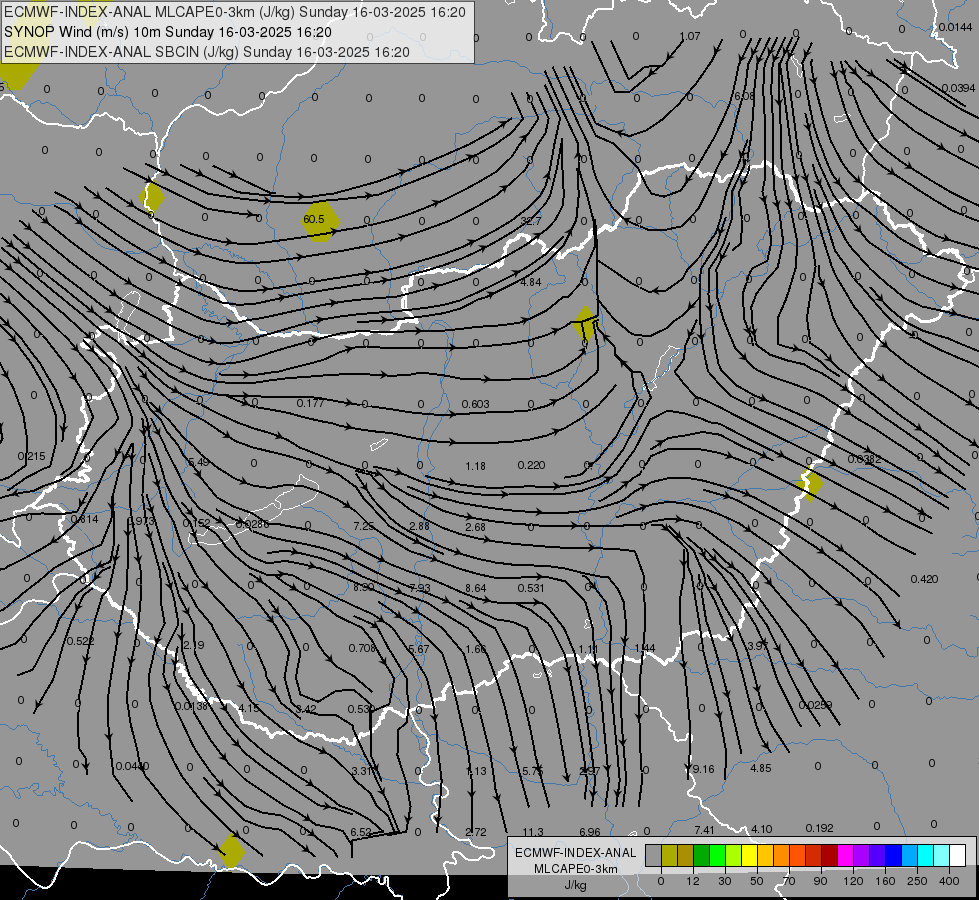Click the legend tick label 70
979x900 pixels.
click(x=789, y=881)
